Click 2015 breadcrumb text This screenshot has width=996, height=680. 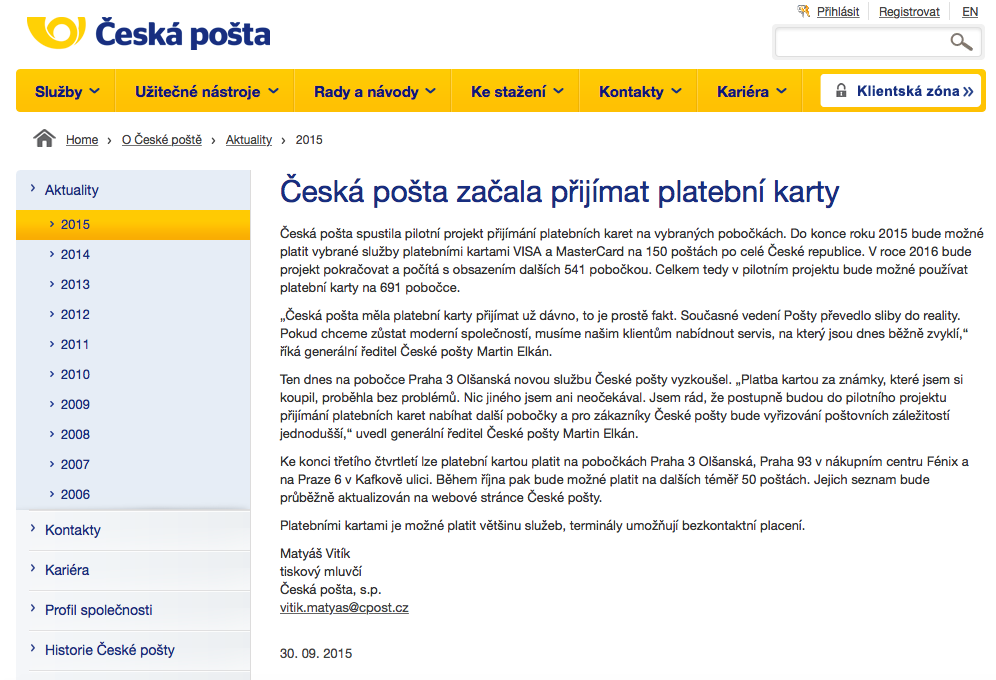tap(309, 140)
